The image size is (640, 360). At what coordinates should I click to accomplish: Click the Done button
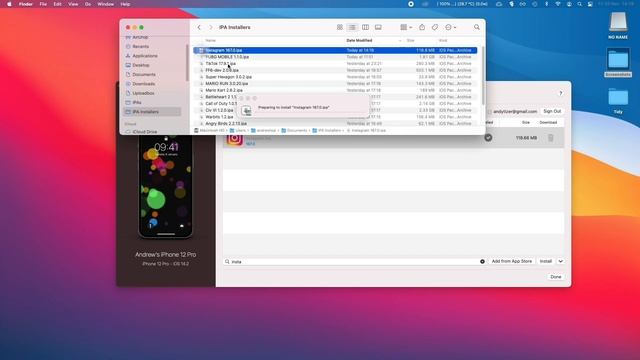(556, 277)
